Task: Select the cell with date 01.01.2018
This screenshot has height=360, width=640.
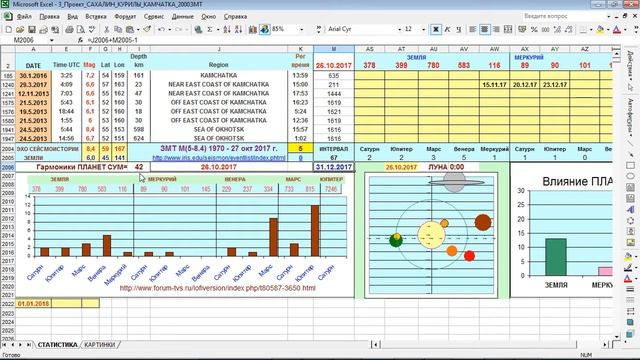Action: (x=33, y=304)
